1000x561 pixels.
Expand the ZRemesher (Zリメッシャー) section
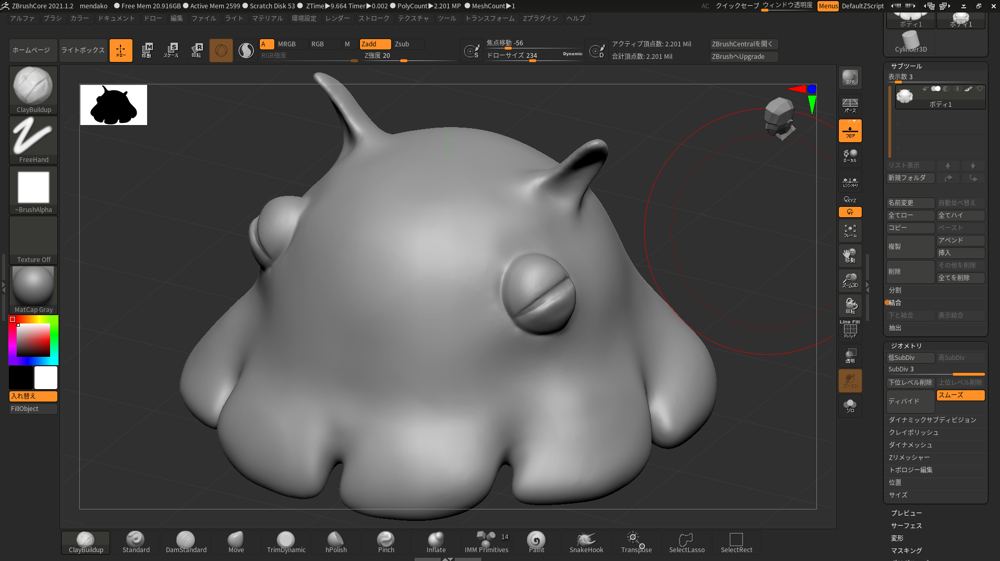(x=909, y=457)
